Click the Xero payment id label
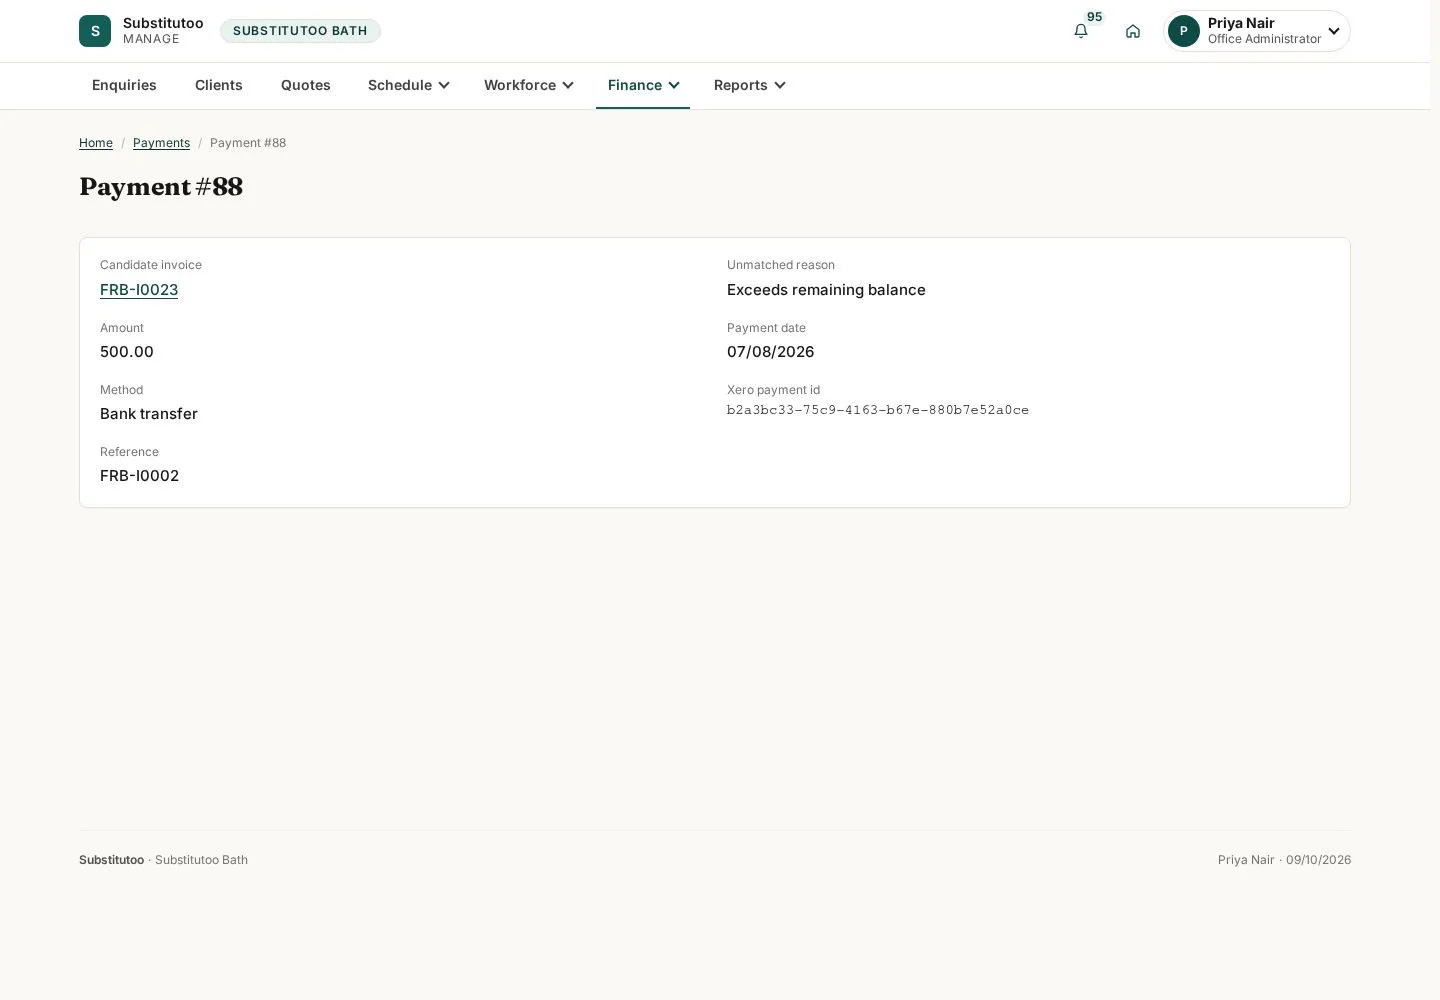 pos(773,390)
